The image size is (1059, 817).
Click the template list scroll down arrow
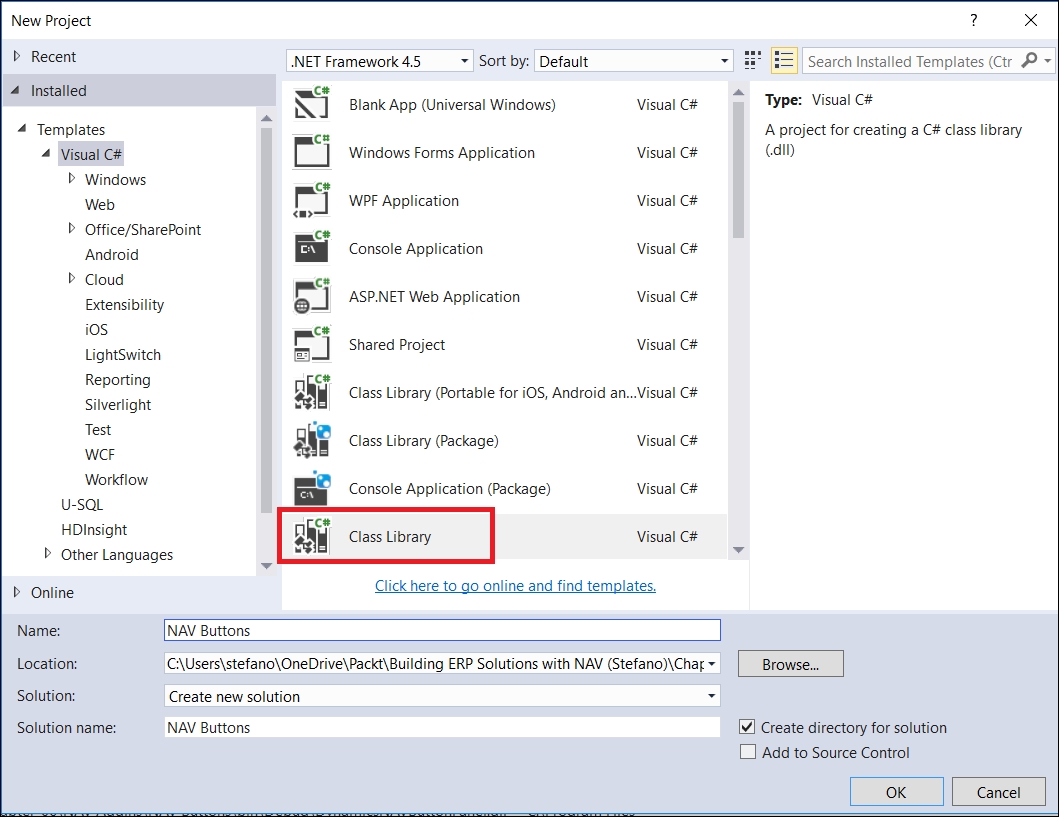pos(738,550)
